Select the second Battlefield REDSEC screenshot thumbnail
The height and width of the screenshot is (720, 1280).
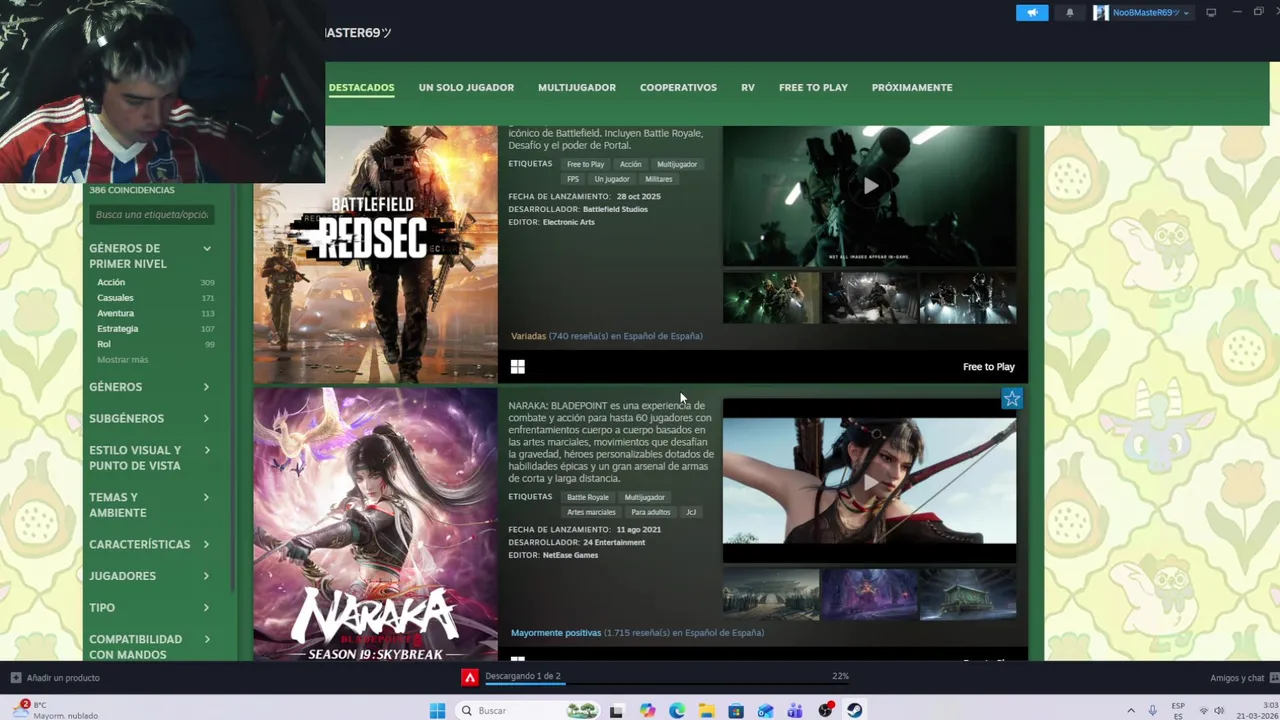pos(869,298)
